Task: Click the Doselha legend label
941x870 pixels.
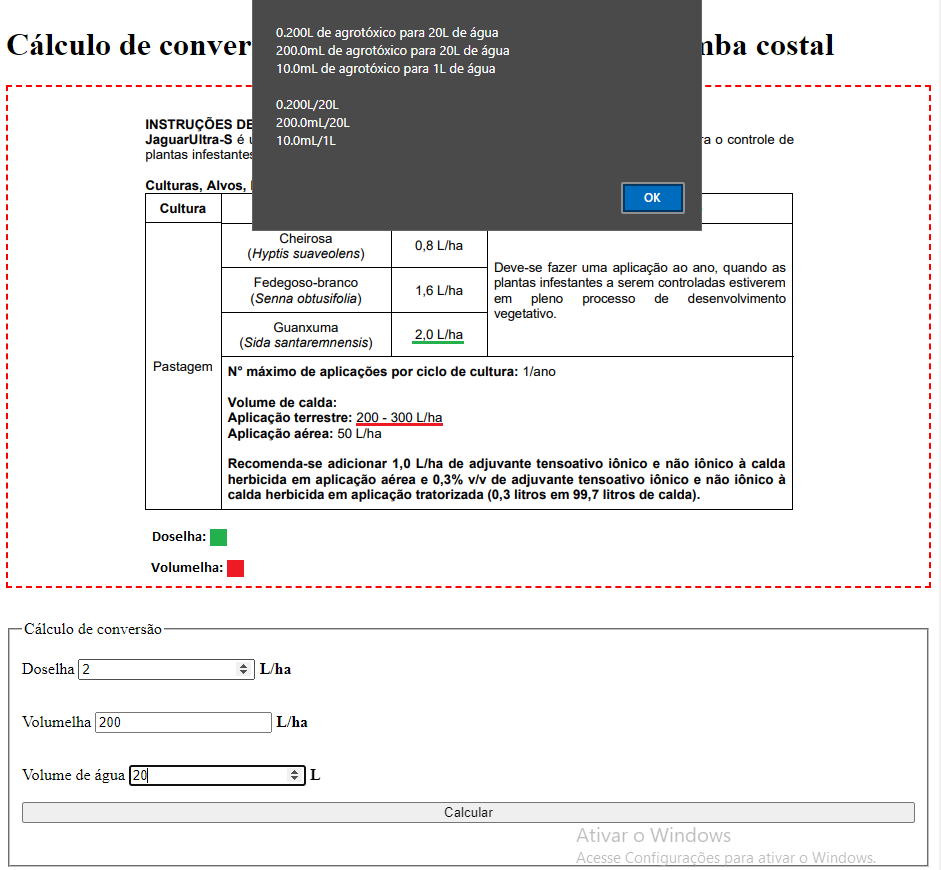Action: tap(179, 536)
